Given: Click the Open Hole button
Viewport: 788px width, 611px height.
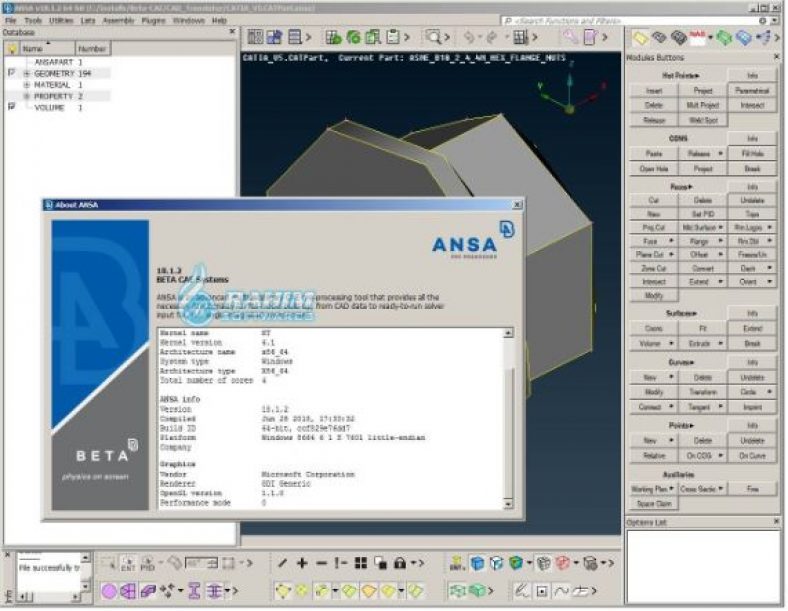Looking at the screenshot, I should click(654, 169).
